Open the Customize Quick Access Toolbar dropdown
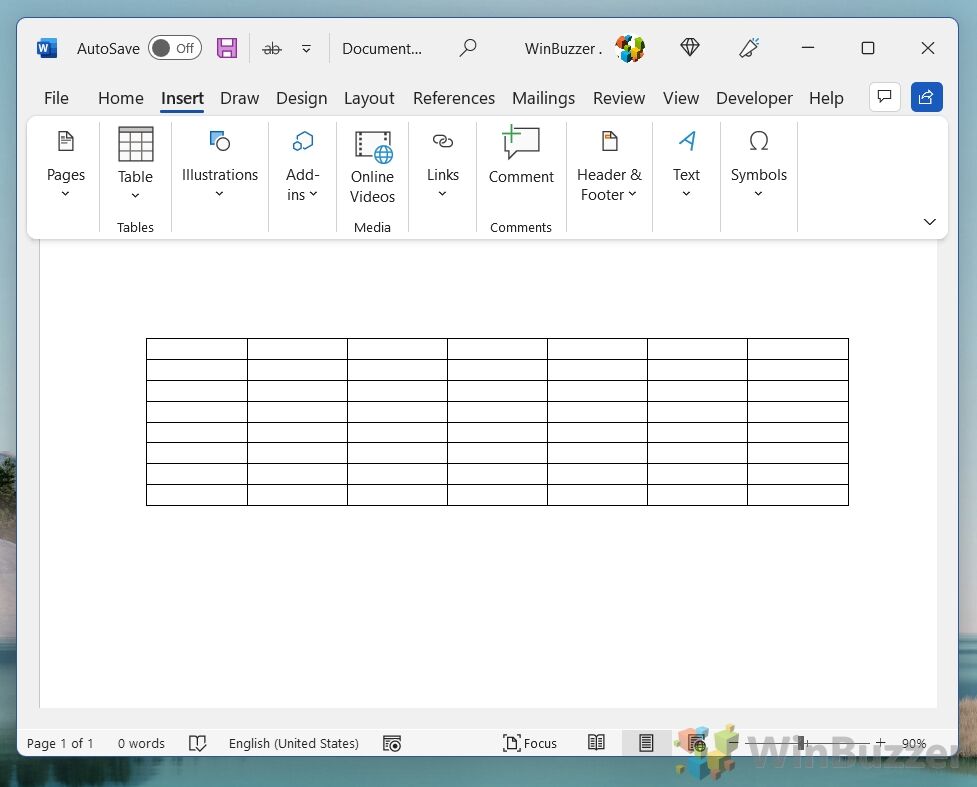Viewport: 977px width, 787px height. (307, 48)
